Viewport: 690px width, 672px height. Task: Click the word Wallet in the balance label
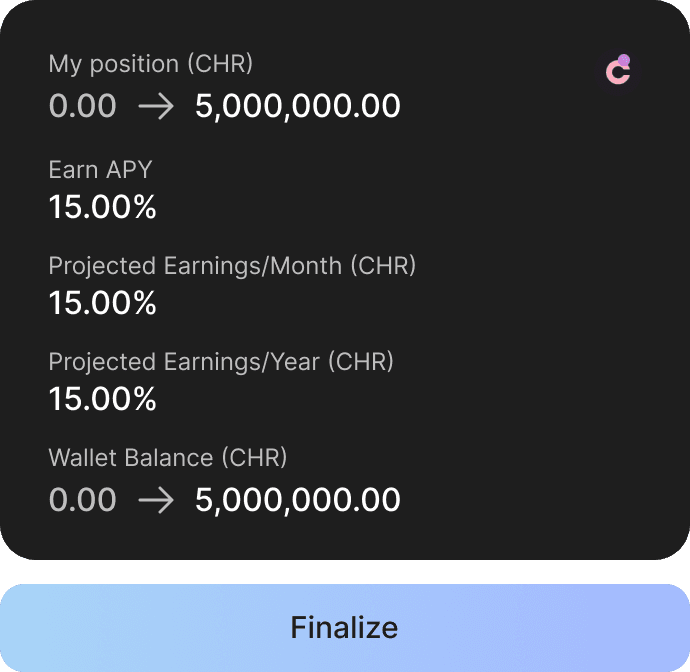81,458
